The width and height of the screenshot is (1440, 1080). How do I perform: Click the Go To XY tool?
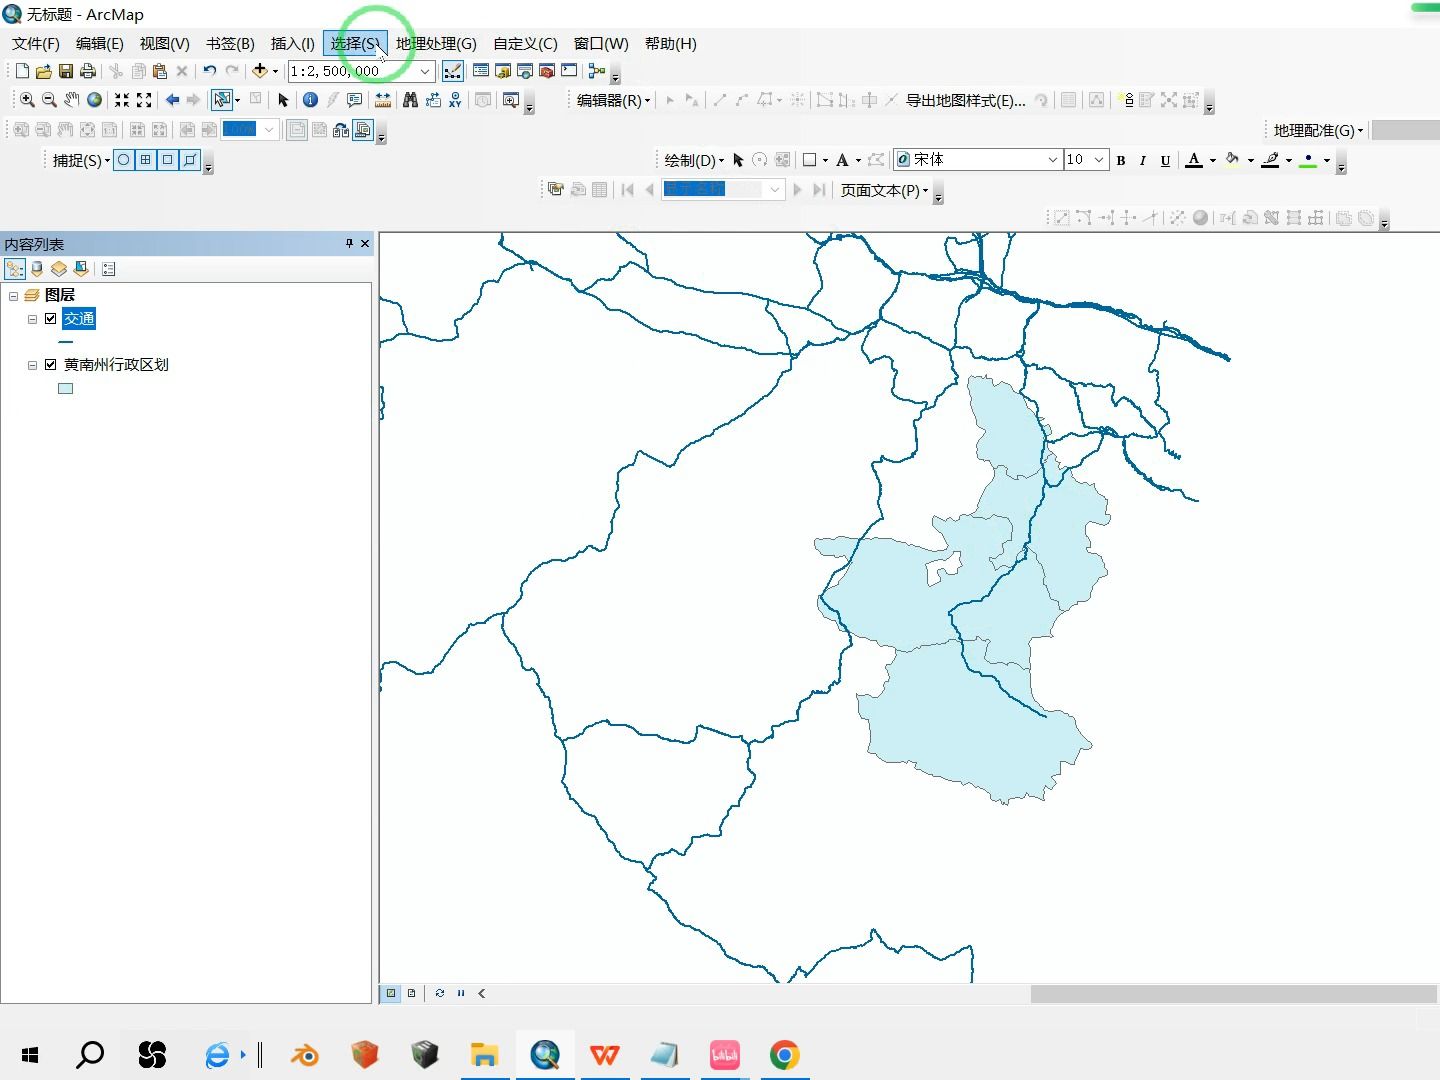(454, 100)
